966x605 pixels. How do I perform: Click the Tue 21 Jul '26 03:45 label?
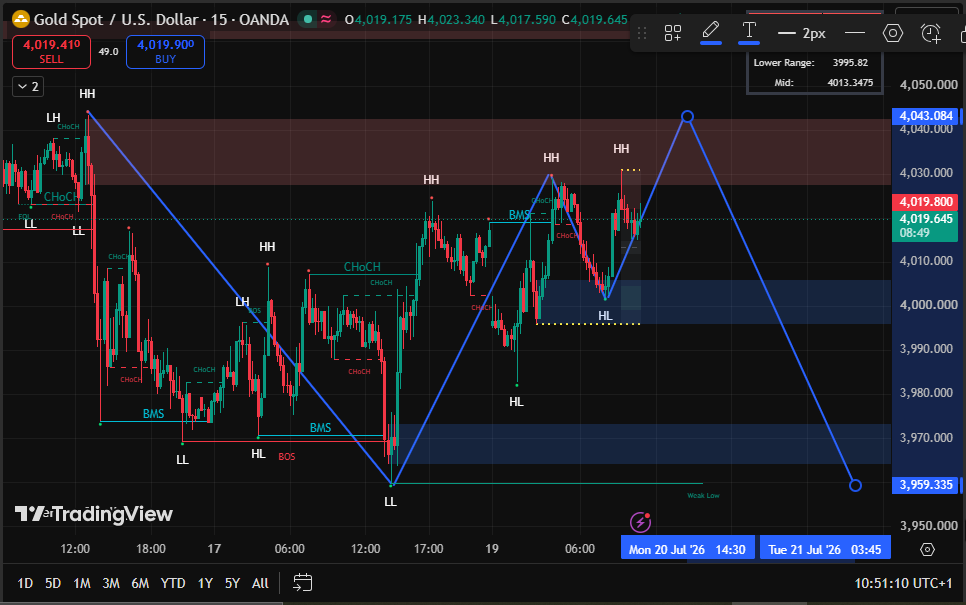point(825,549)
